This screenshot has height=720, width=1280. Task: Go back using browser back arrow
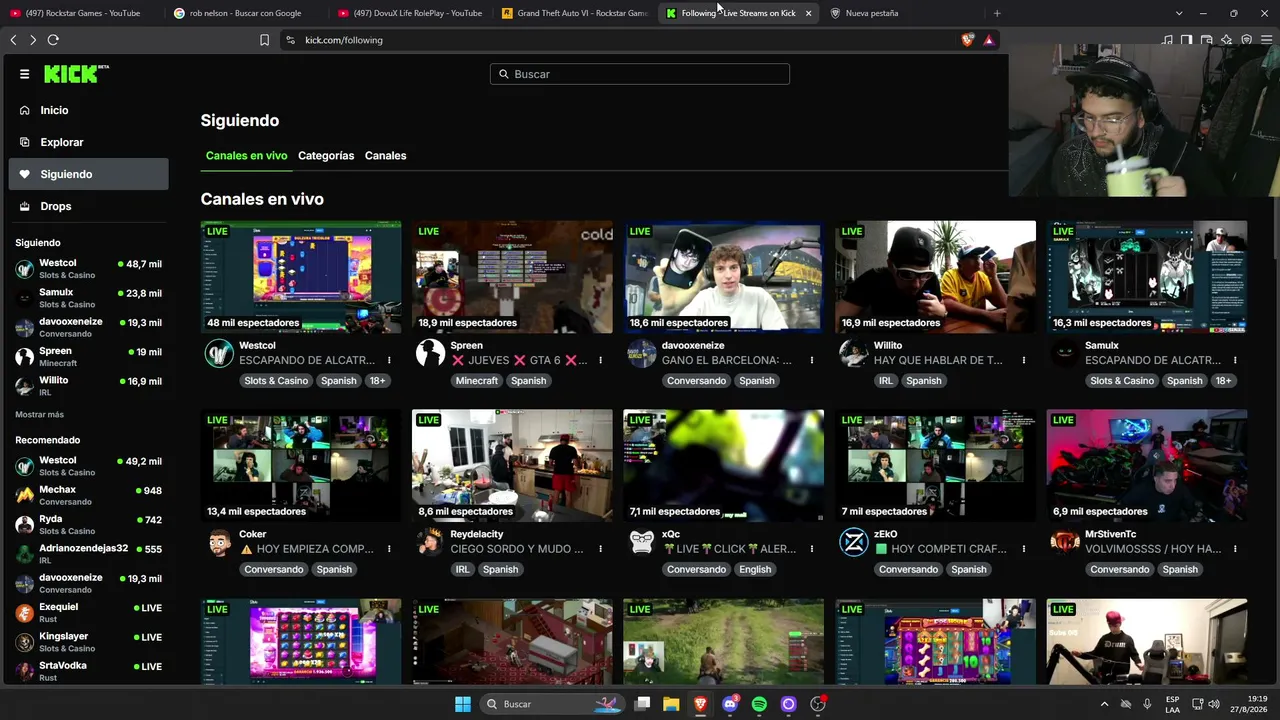(13, 40)
